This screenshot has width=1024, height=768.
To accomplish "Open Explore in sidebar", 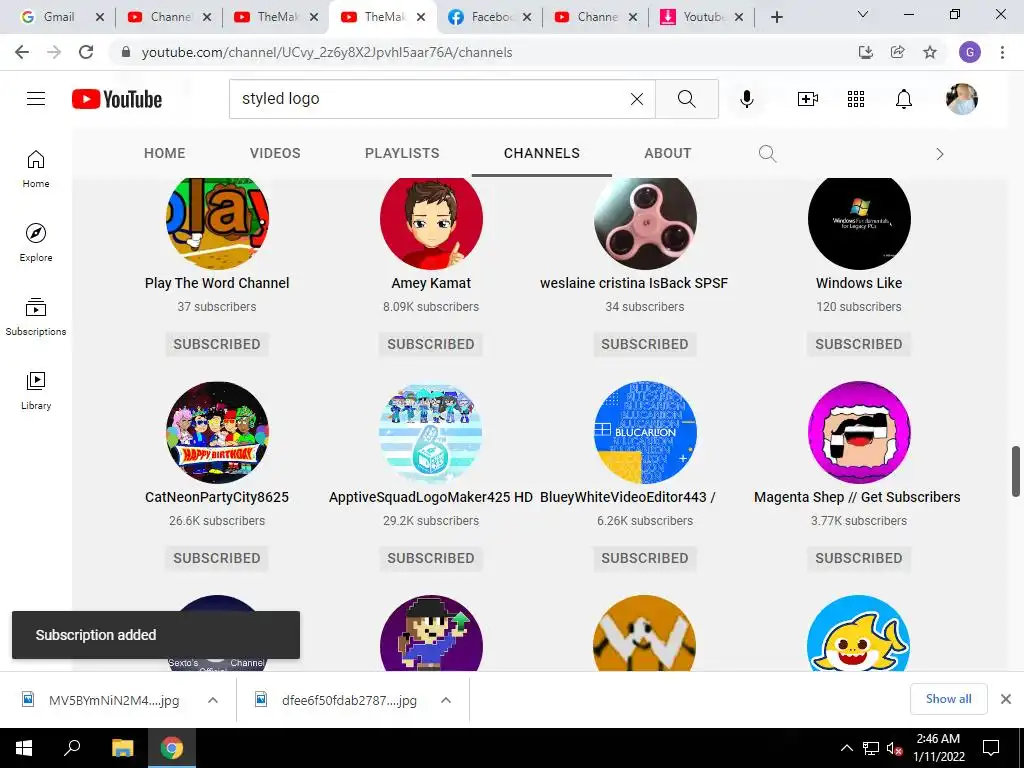I will (x=36, y=243).
